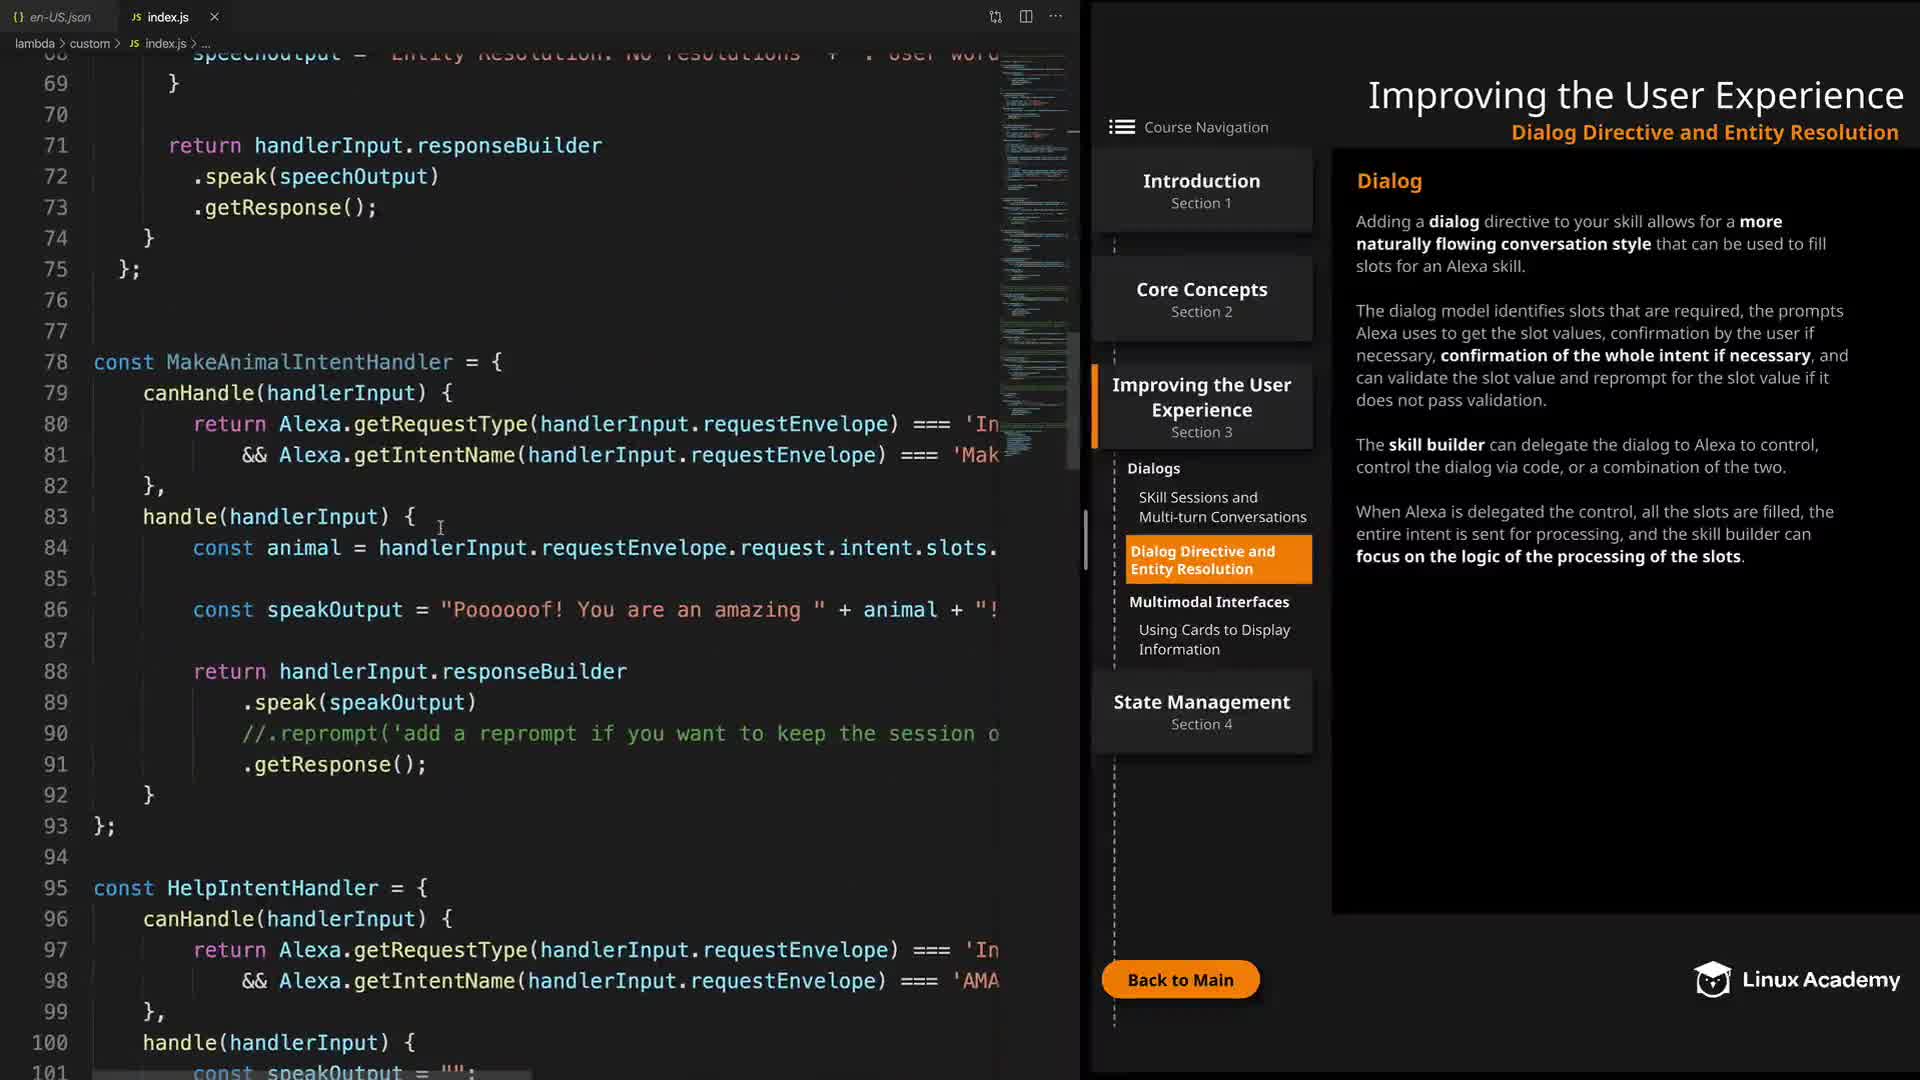The image size is (1920, 1080).
Task: Select Skill Sessions and Multi-turn Conversations
Action: click(x=1221, y=507)
